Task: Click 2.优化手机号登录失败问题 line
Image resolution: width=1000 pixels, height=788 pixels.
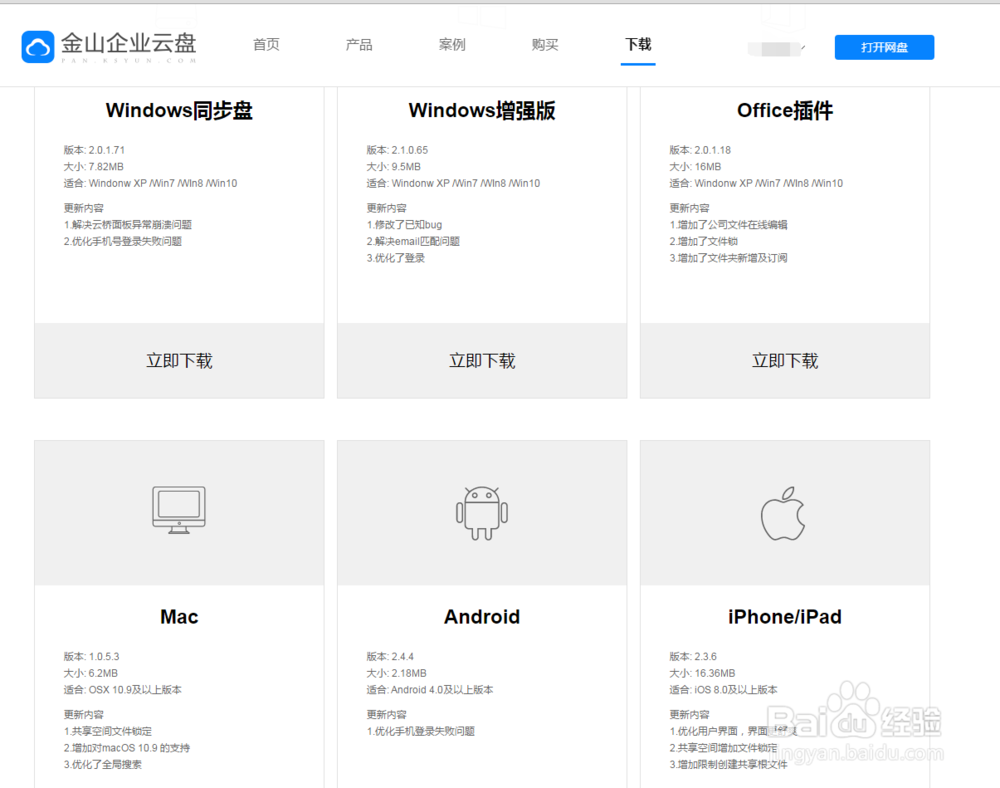Action: tap(122, 241)
